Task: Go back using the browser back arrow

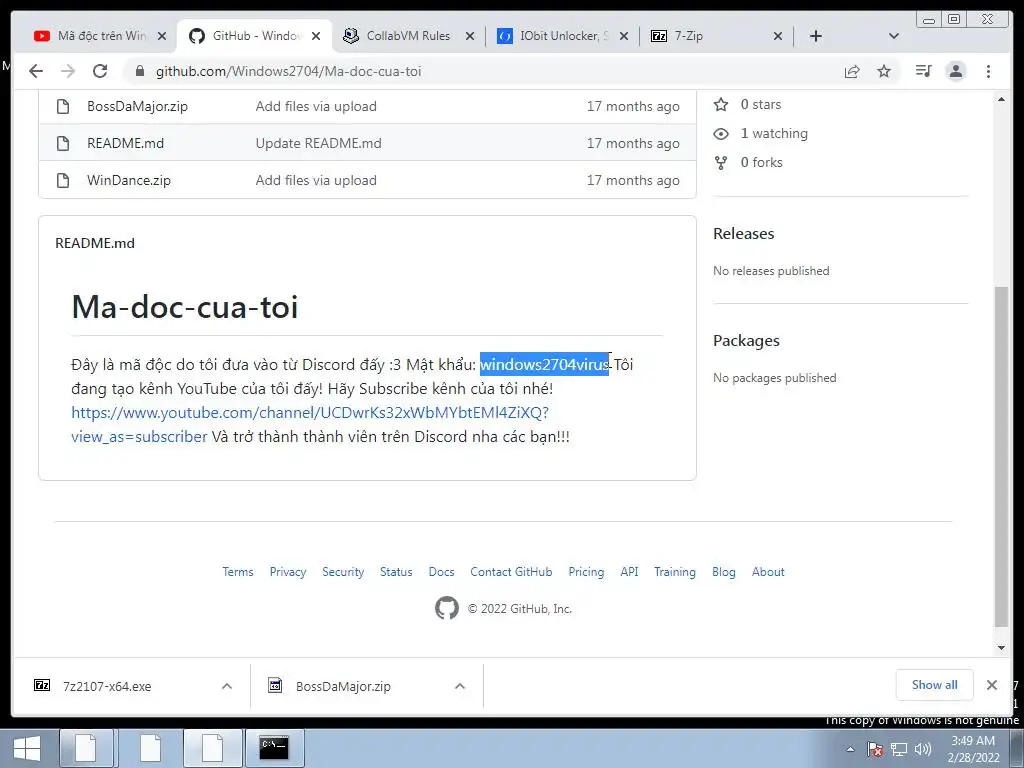Action: click(36, 71)
